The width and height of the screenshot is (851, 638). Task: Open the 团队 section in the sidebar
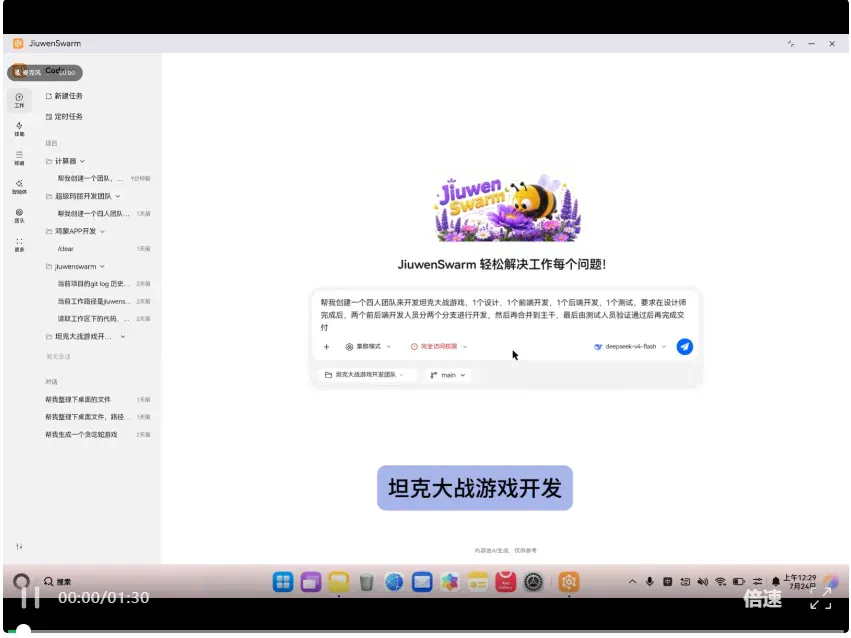point(19,215)
